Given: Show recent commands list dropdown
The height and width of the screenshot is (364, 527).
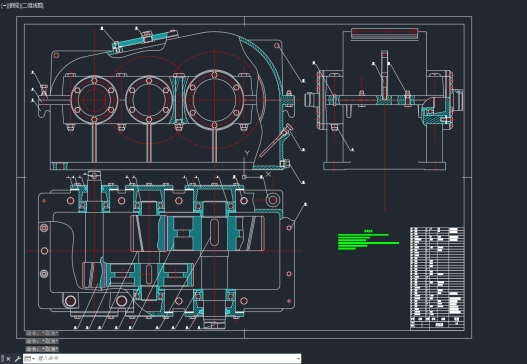Looking at the screenshot, I should 30,359.
